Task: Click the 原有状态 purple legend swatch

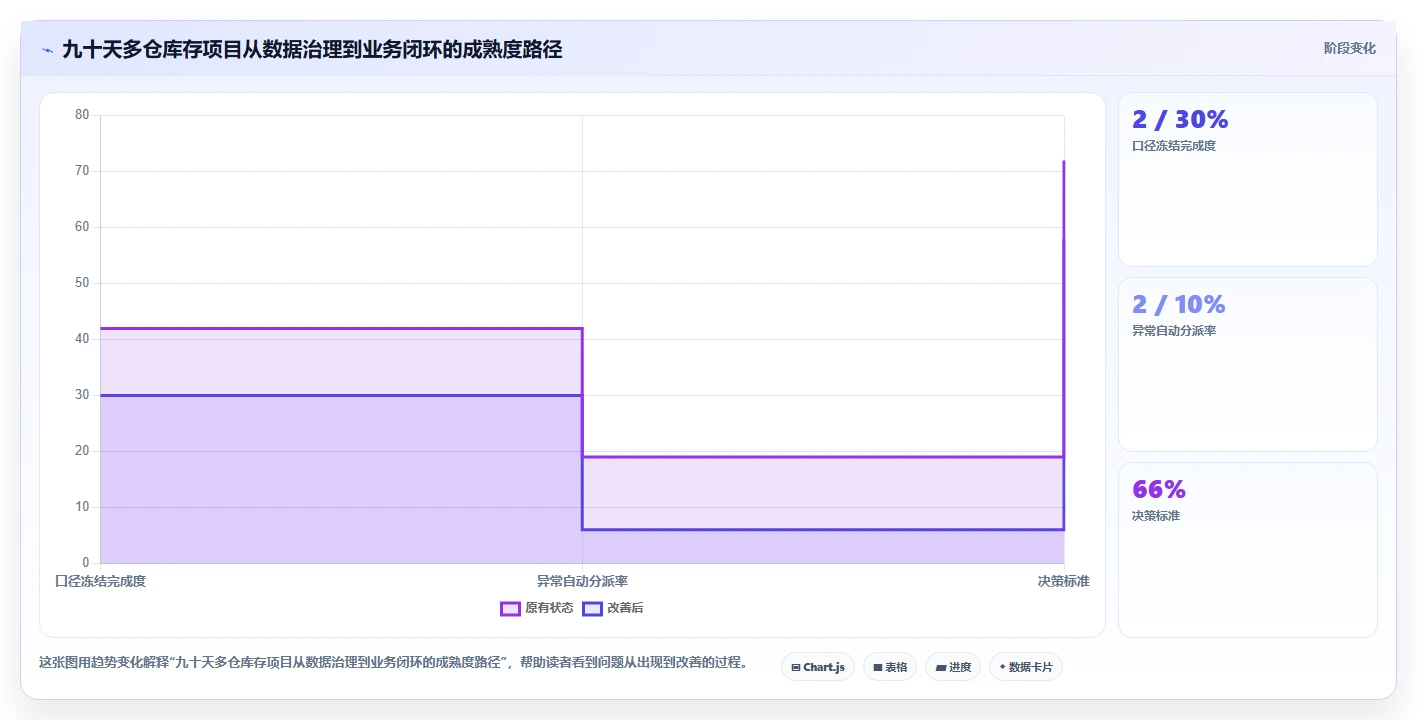Action: [x=510, y=608]
